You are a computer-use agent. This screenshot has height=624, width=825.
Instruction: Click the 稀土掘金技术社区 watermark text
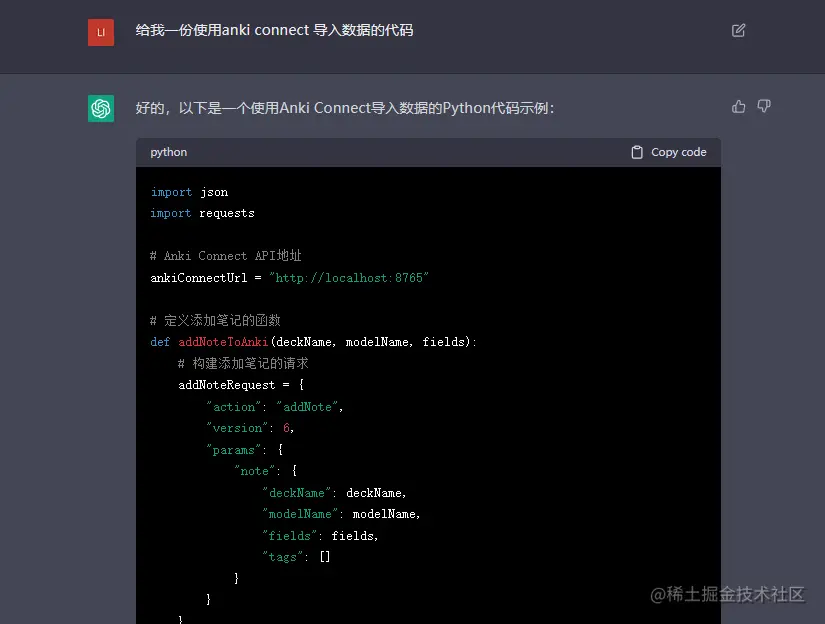point(729,593)
